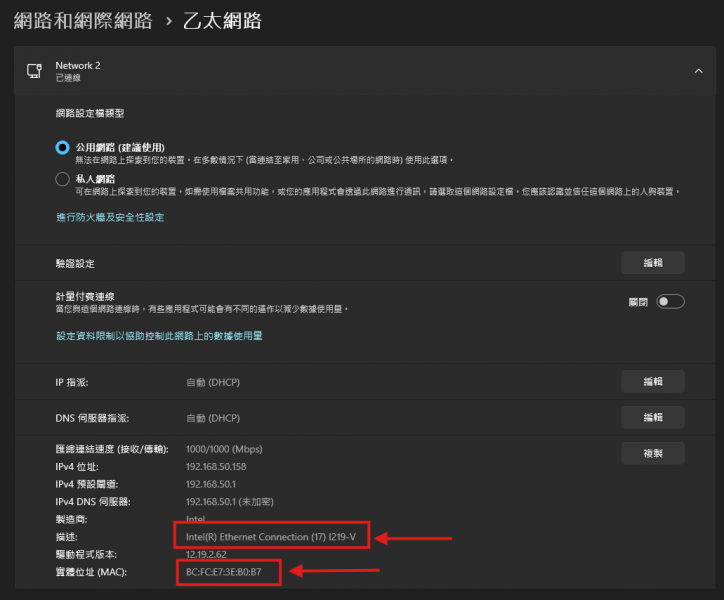724x600 pixels.
Task: Click 描述: label
Action: (x=66, y=537)
